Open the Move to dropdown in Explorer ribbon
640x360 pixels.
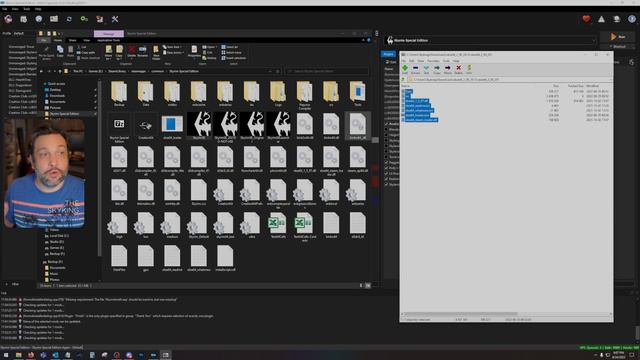109,53
